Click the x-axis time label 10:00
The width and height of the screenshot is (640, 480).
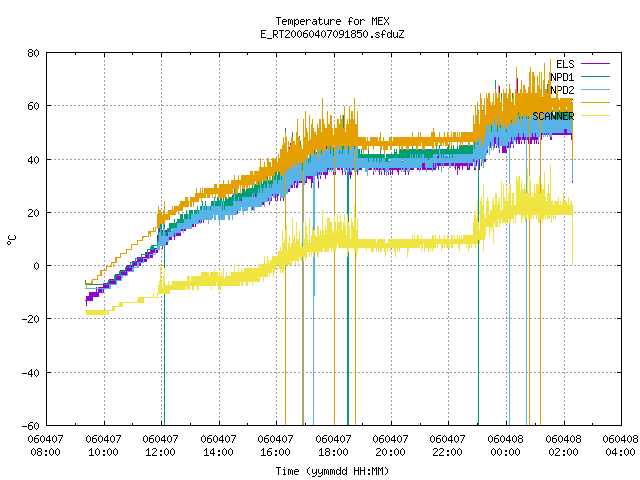103,452
